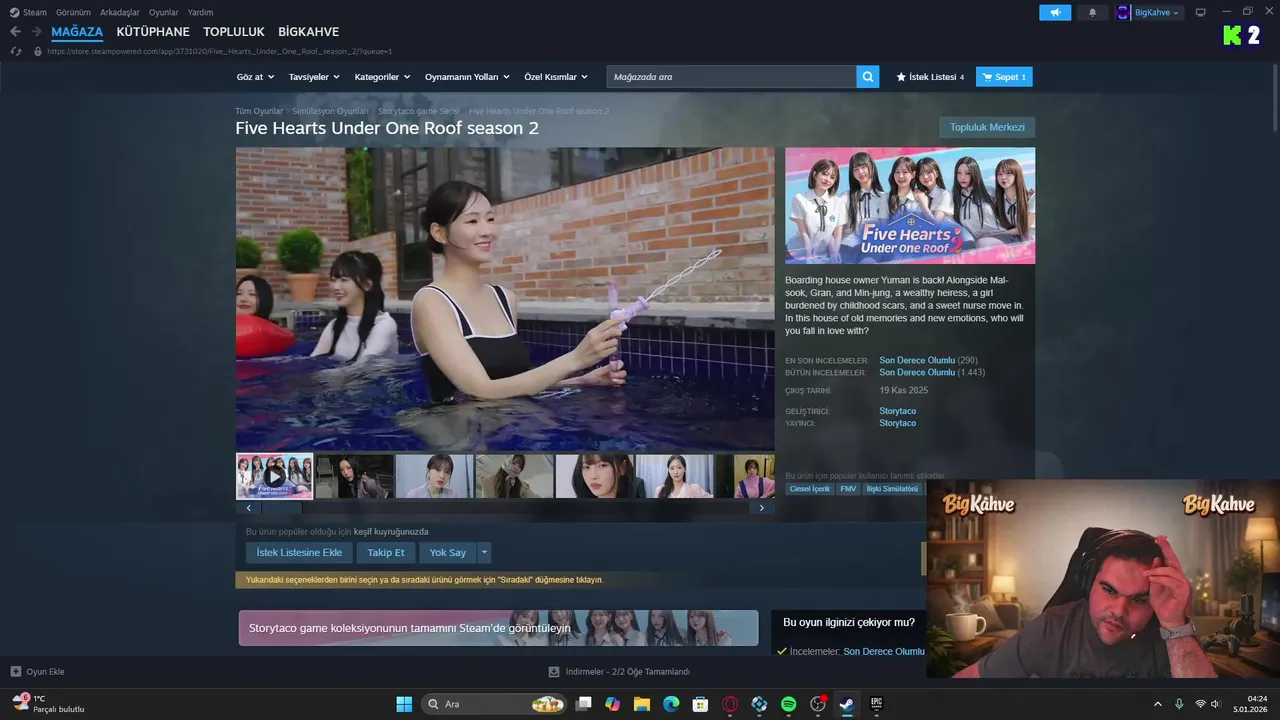
Task: Open the Sepet cart button
Action: pyautogui.click(x=1004, y=77)
